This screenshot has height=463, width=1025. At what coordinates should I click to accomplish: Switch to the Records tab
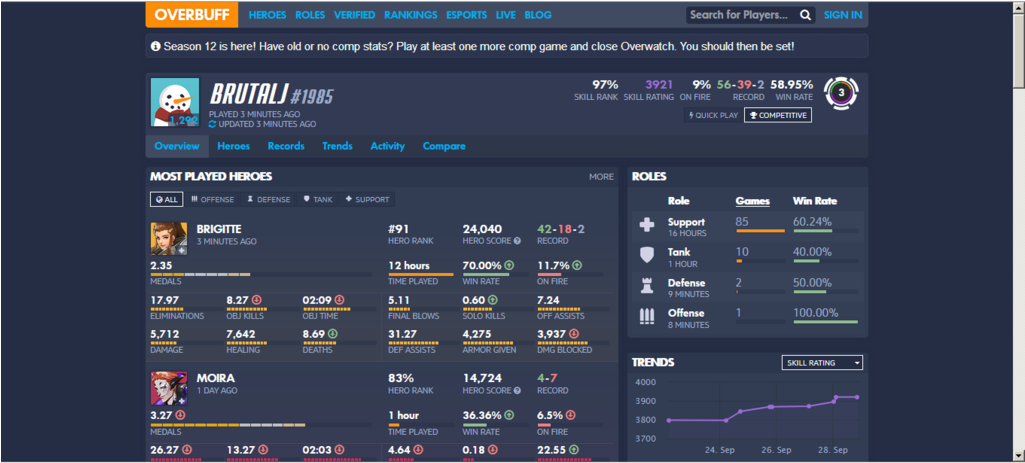(x=286, y=146)
